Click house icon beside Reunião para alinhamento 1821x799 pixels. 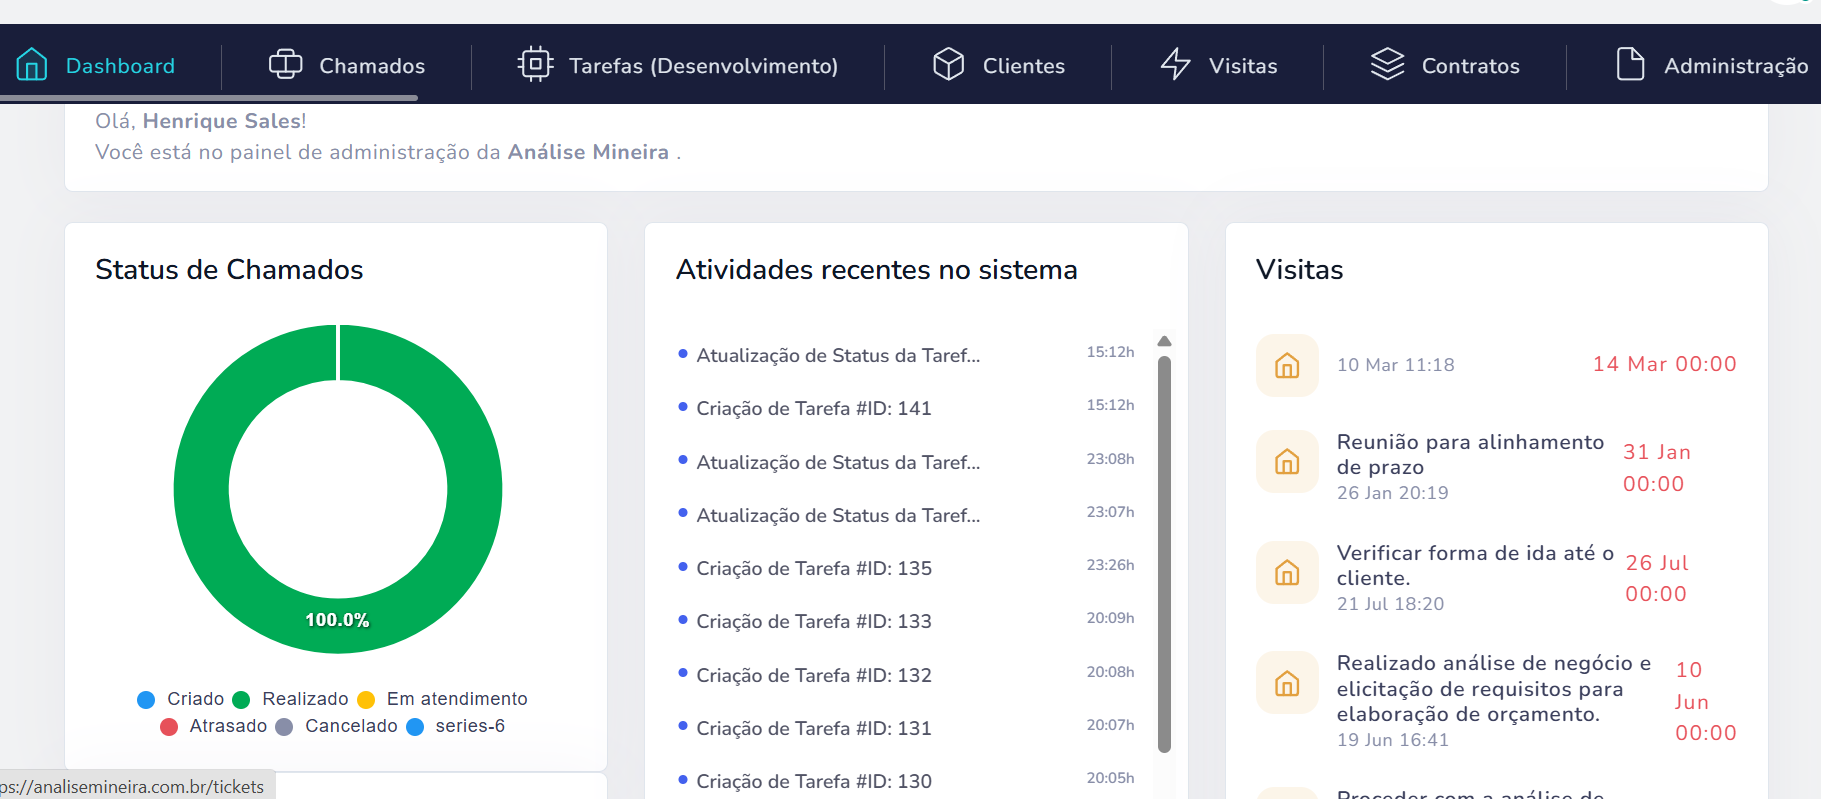click(x=1287, y=461)
